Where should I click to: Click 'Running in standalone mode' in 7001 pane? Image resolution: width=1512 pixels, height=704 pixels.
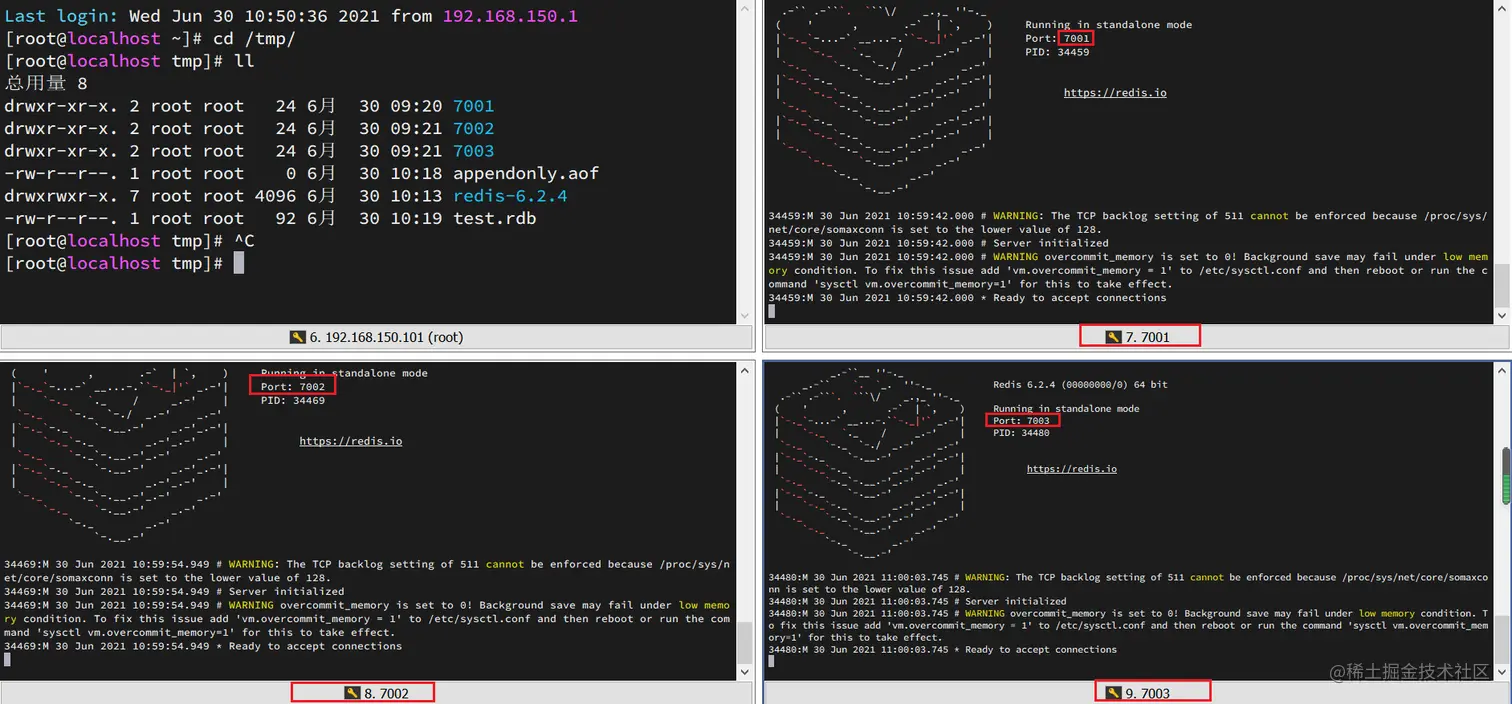pyautogui.click(x=1108, y=25)
